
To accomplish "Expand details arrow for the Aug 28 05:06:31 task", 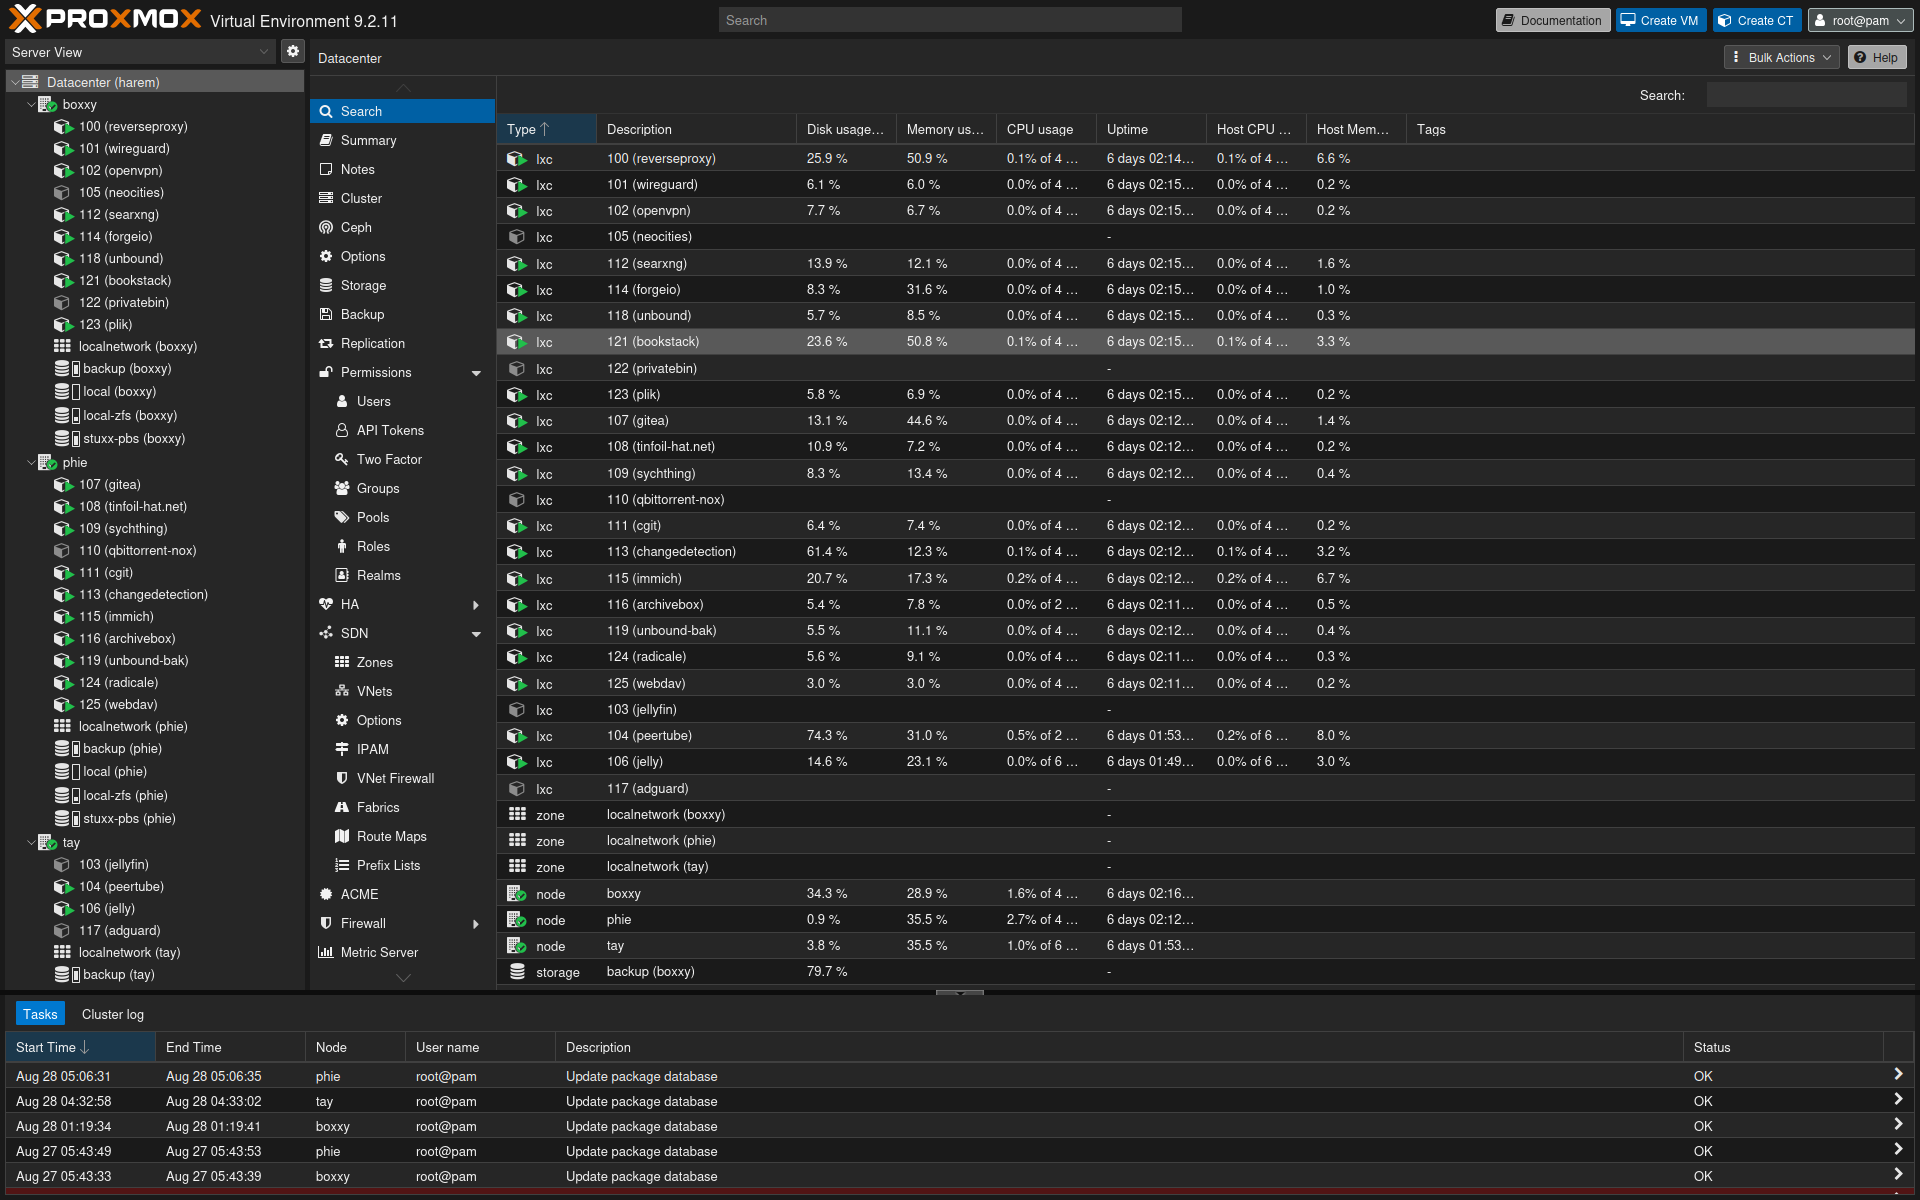I will (x=1898, y=1074).
